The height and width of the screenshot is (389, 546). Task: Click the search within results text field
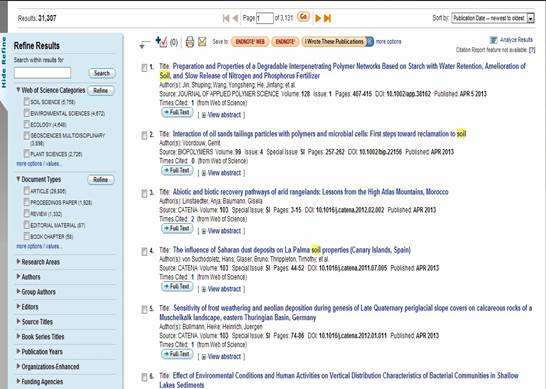[x=42, y=73]
